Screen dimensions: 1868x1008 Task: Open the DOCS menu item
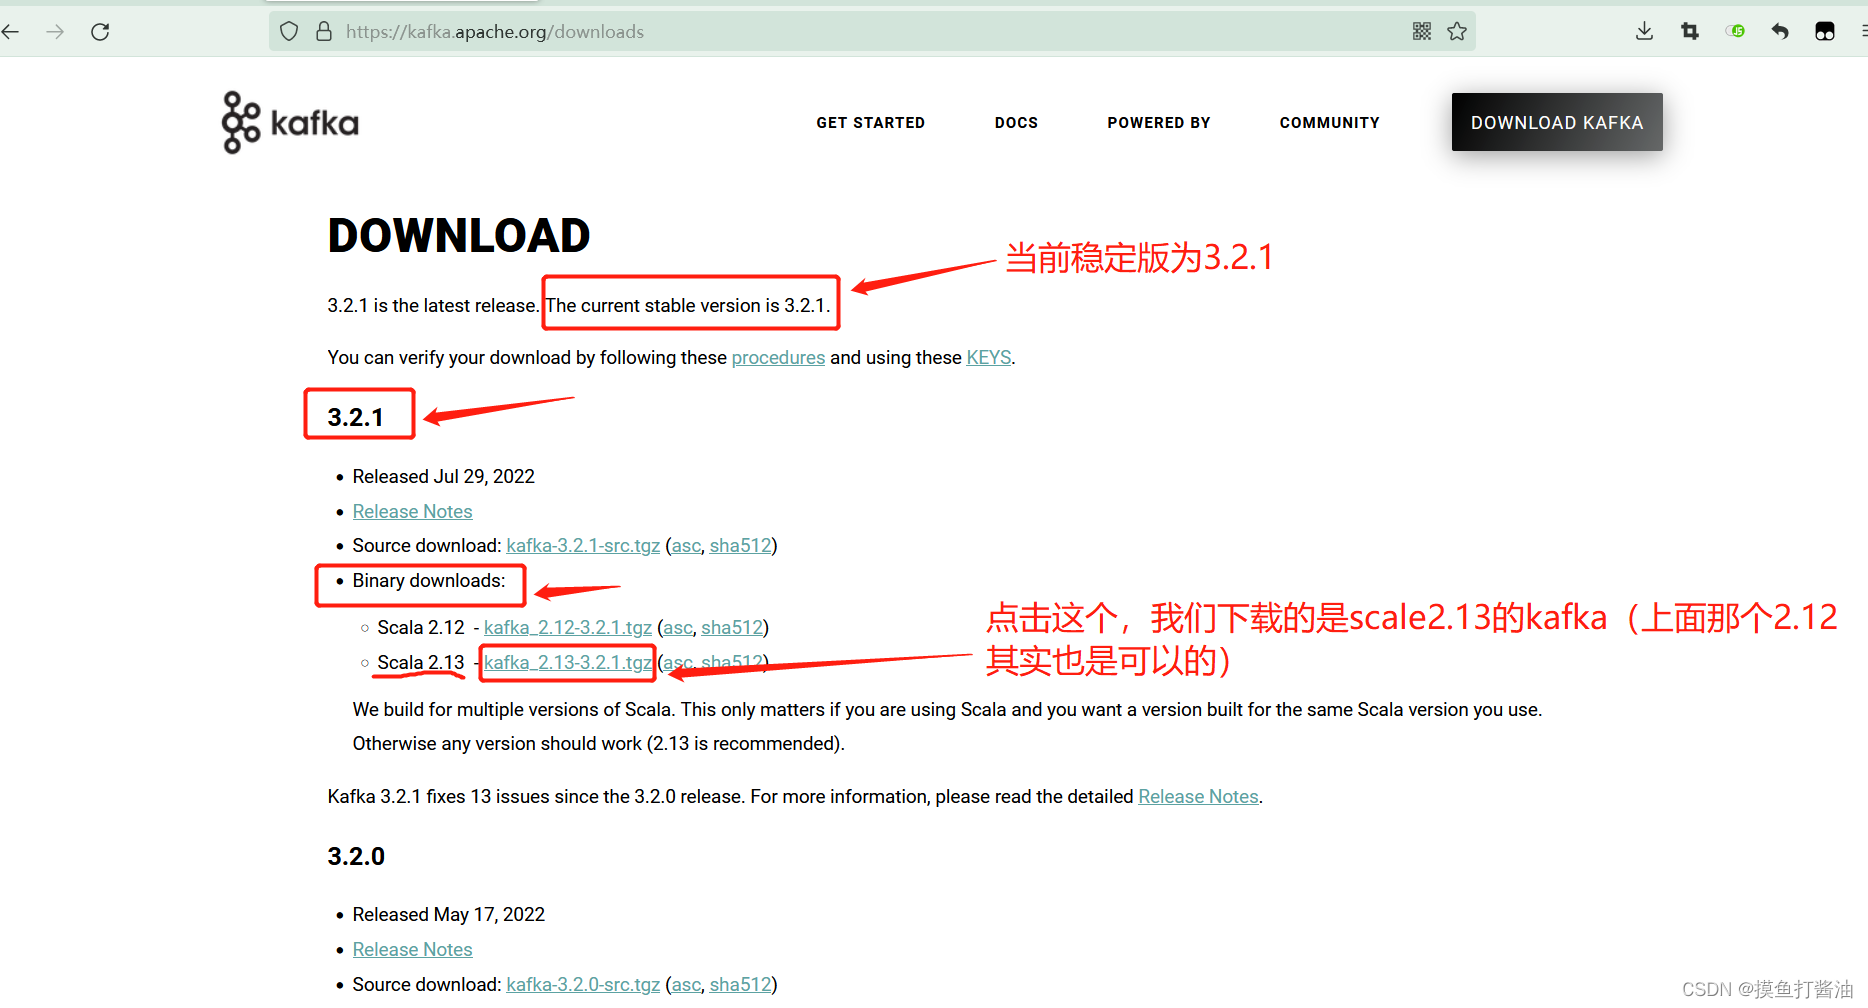point(1016,123)
